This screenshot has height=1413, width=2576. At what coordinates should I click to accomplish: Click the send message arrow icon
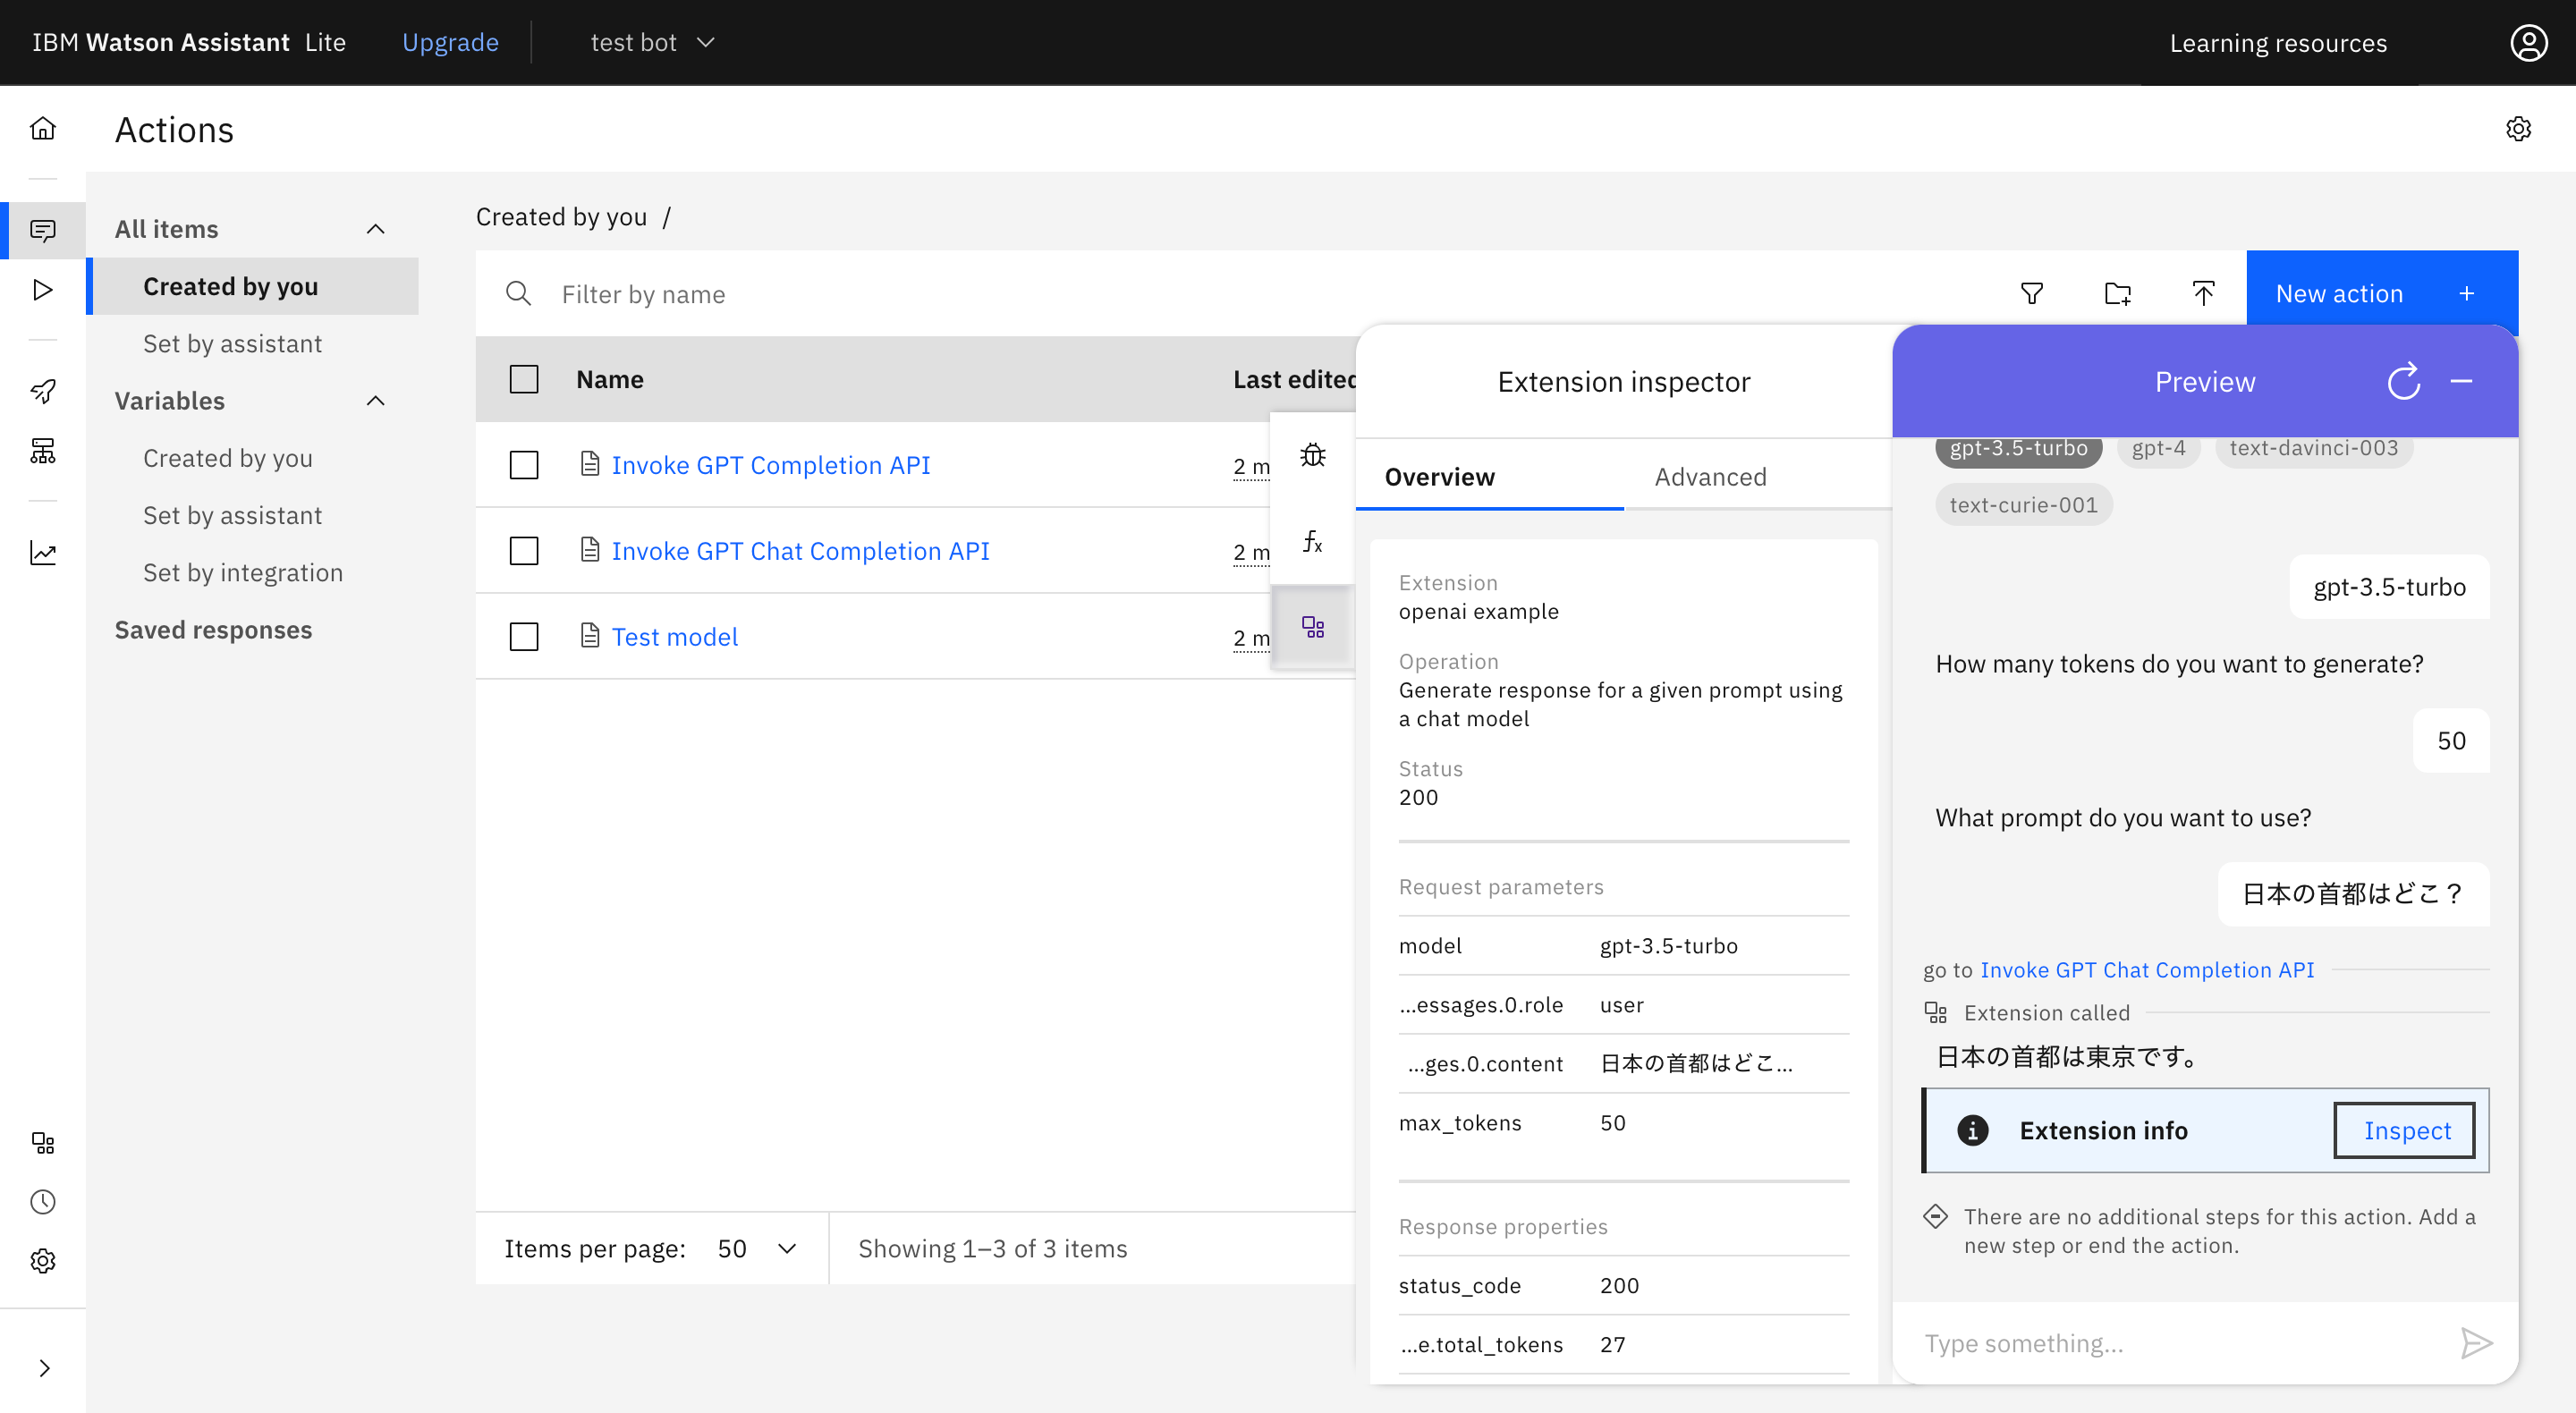click(x=2476, y=1343)
